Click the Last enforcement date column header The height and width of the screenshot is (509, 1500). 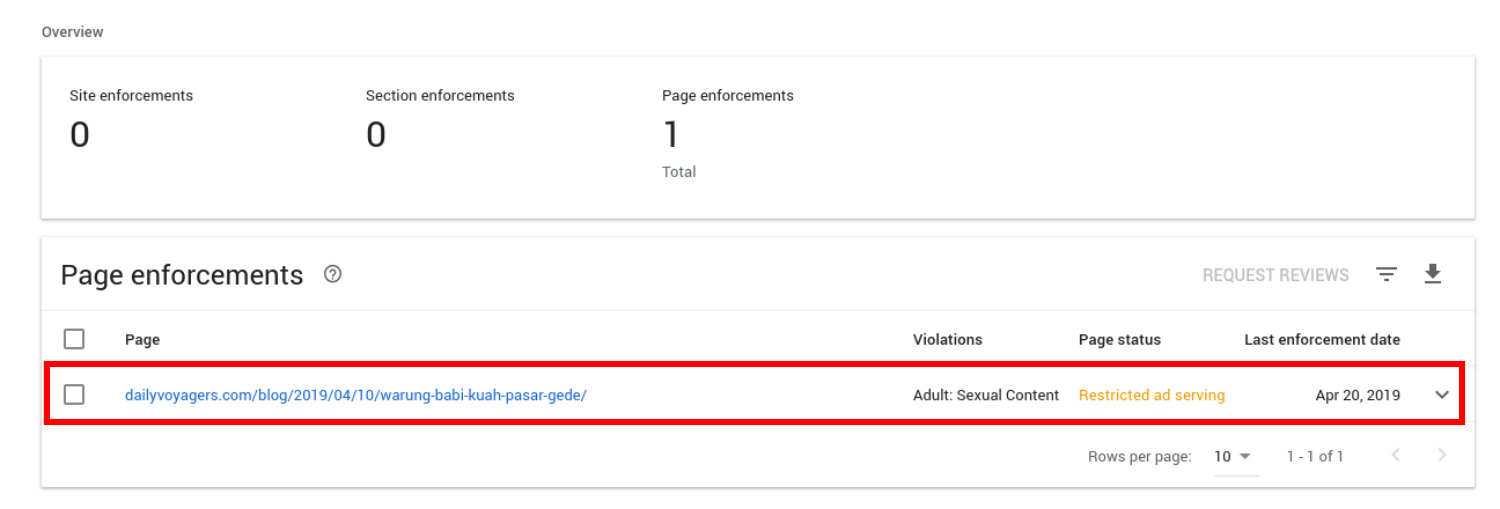coord(1322,340)
